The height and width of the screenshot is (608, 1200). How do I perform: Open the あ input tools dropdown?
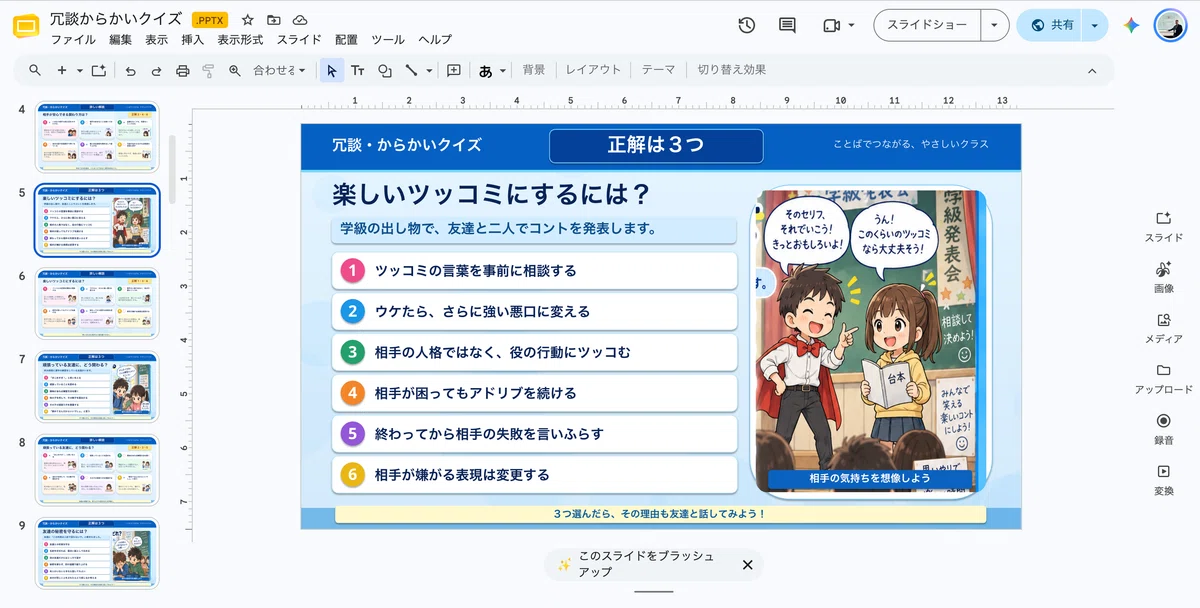[x=492, y=70]
